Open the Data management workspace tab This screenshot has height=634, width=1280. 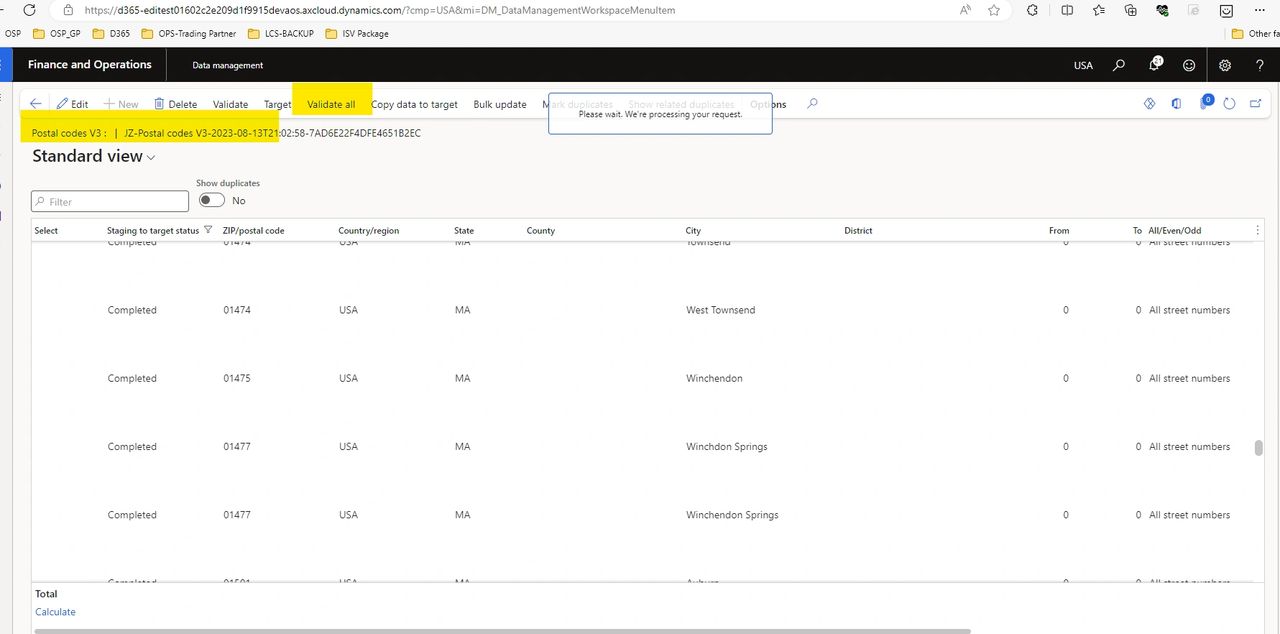tap(227, 64)
